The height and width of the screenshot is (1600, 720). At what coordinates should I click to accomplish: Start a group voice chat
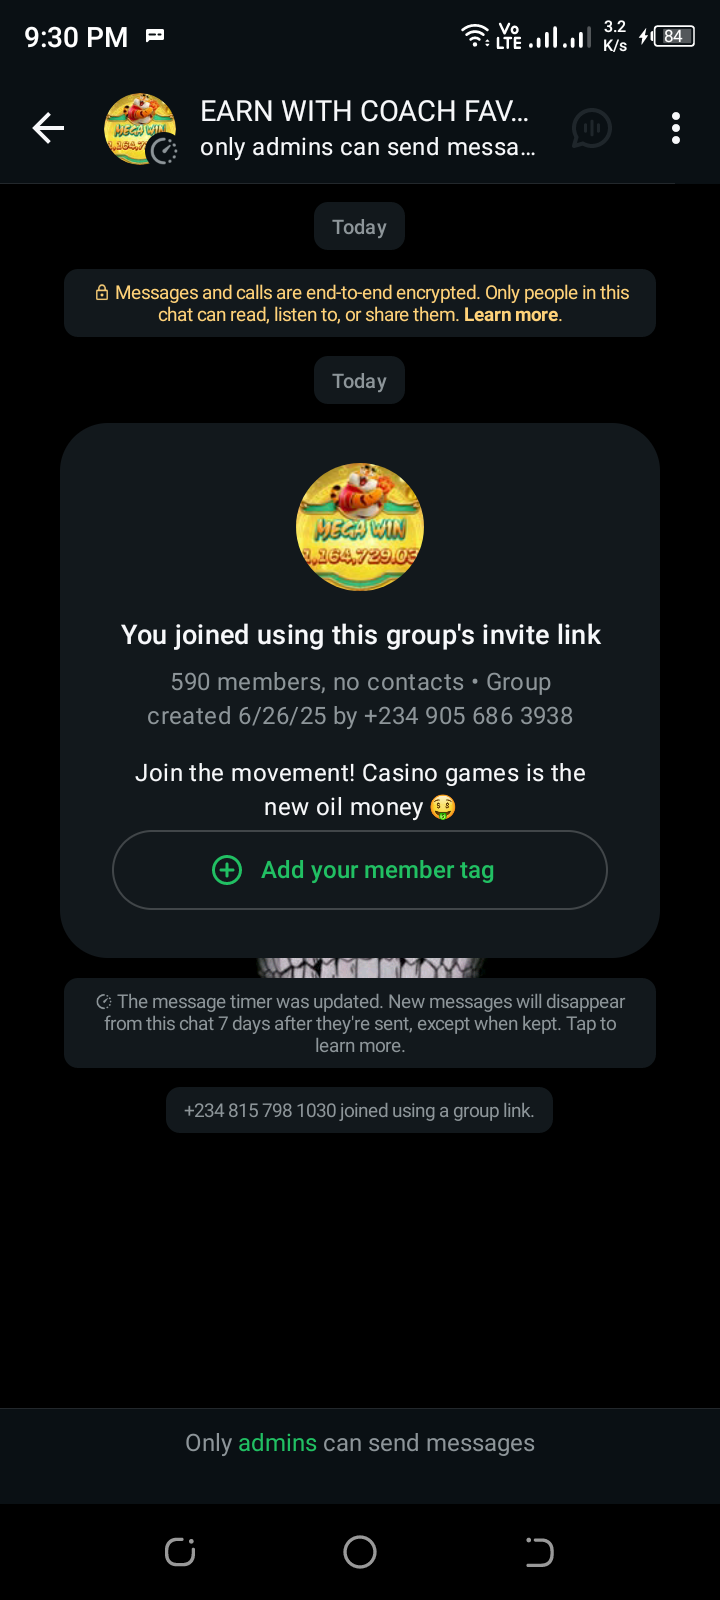click(591, 128)
